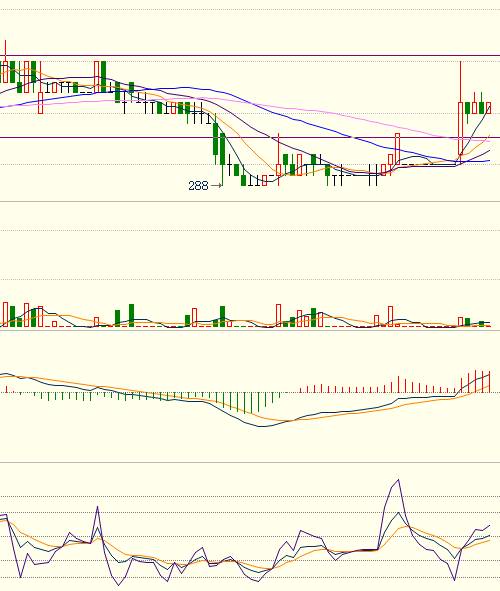Select the upper horizontal purple resistance line

(250, 56)
